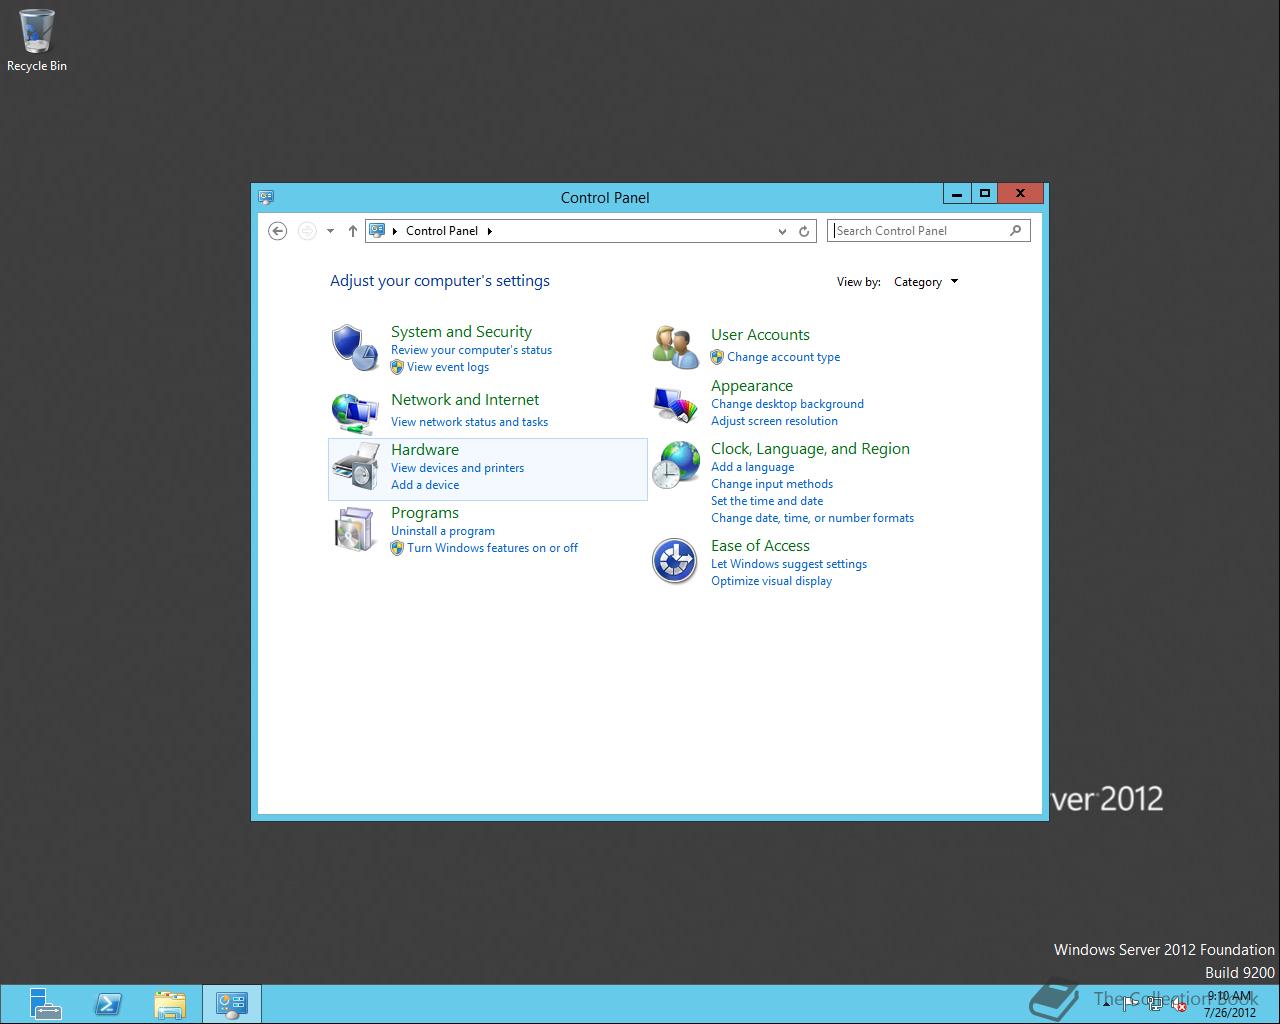Open the Programs disc box icon
Viewport: 1280px width, 1024px height.
[355, 529]
